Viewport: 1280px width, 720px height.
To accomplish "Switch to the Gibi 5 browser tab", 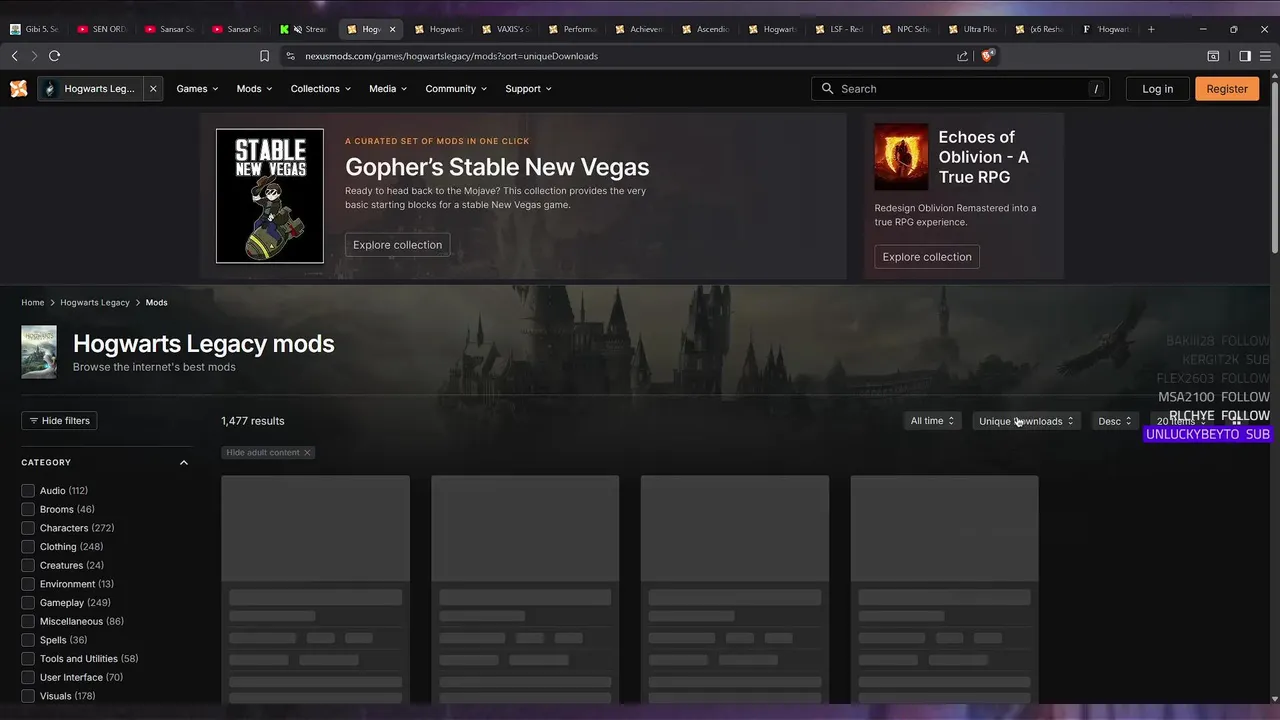I will (34, 29).
